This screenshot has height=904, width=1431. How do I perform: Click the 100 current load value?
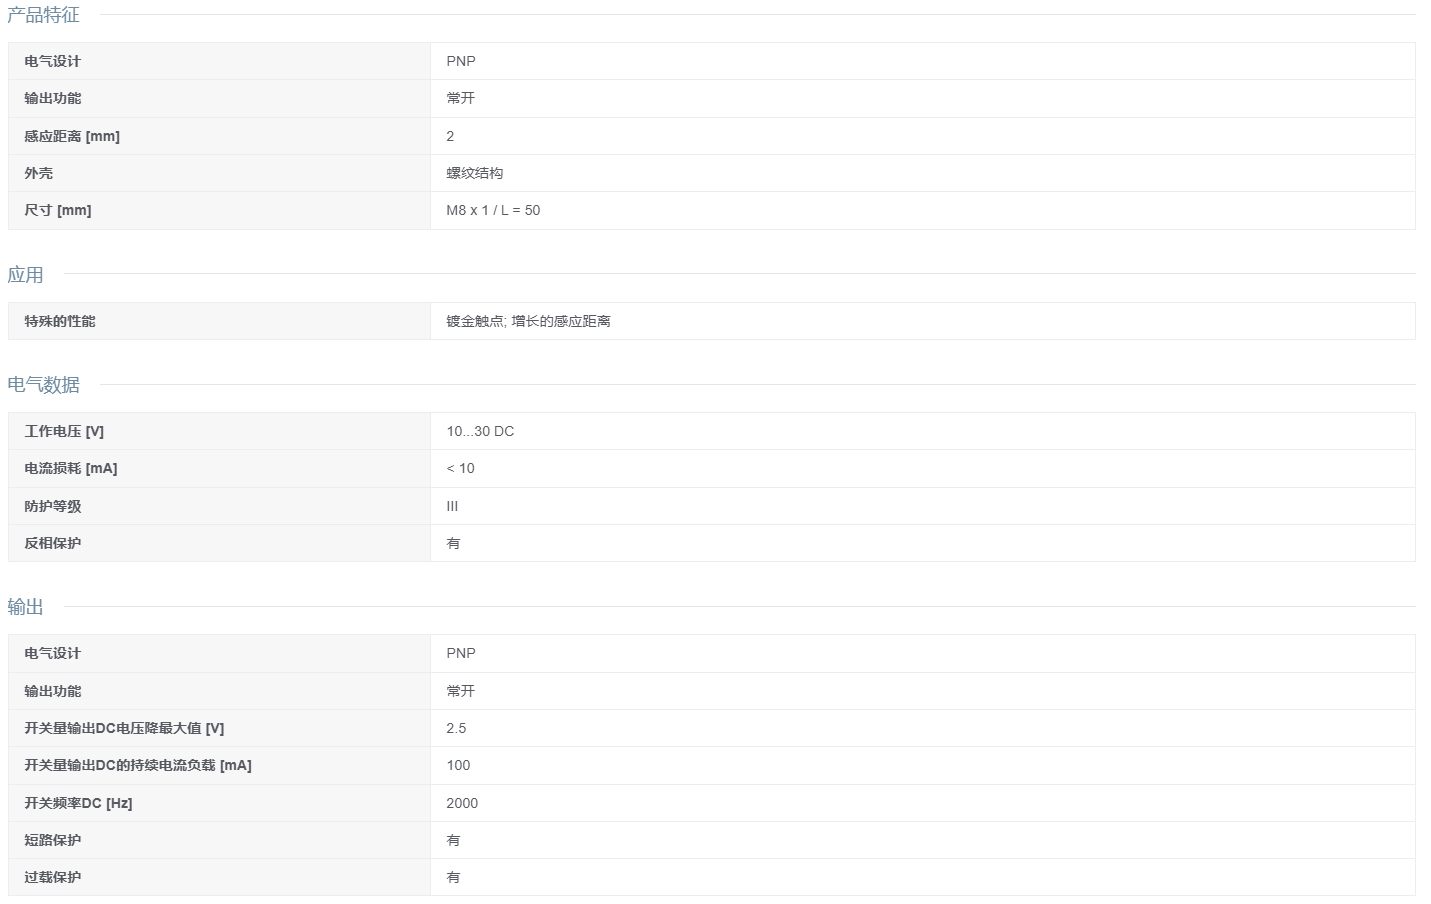[458, 765]
